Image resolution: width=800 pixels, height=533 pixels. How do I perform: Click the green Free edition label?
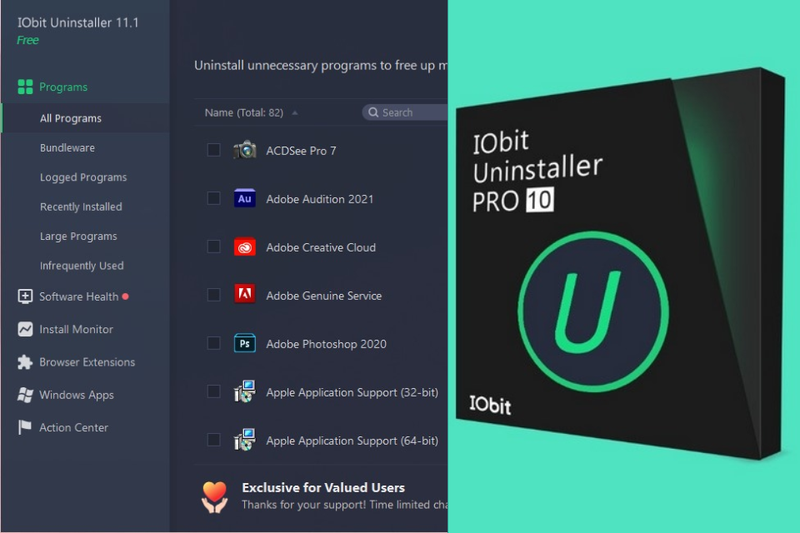(x=28, y=40)
